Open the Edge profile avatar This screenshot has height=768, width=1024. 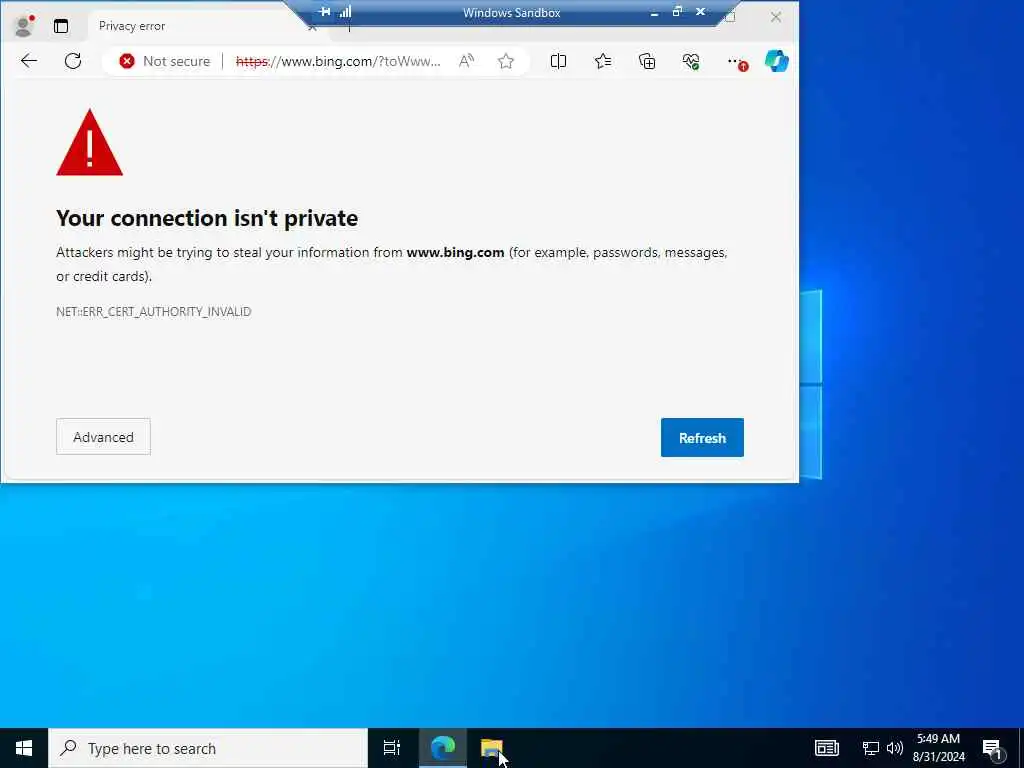point(24,26)
